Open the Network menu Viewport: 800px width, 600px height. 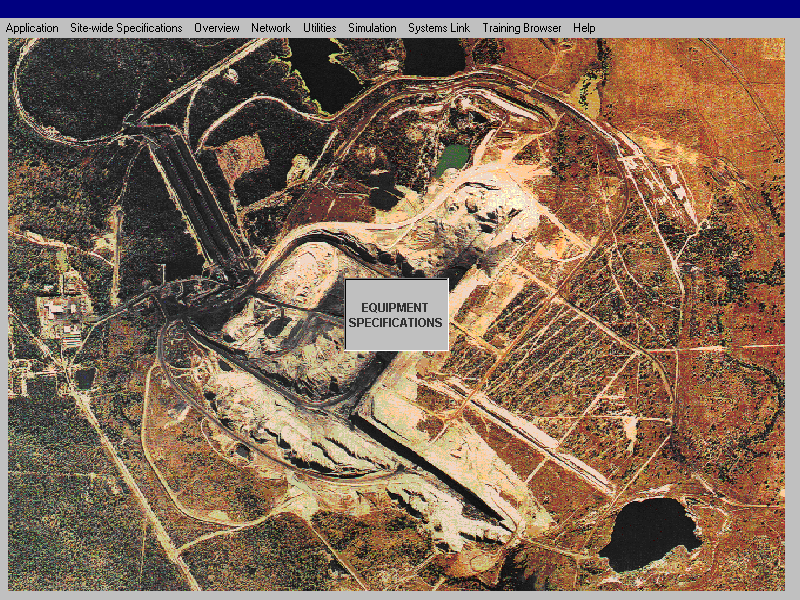tap(271, 28)
